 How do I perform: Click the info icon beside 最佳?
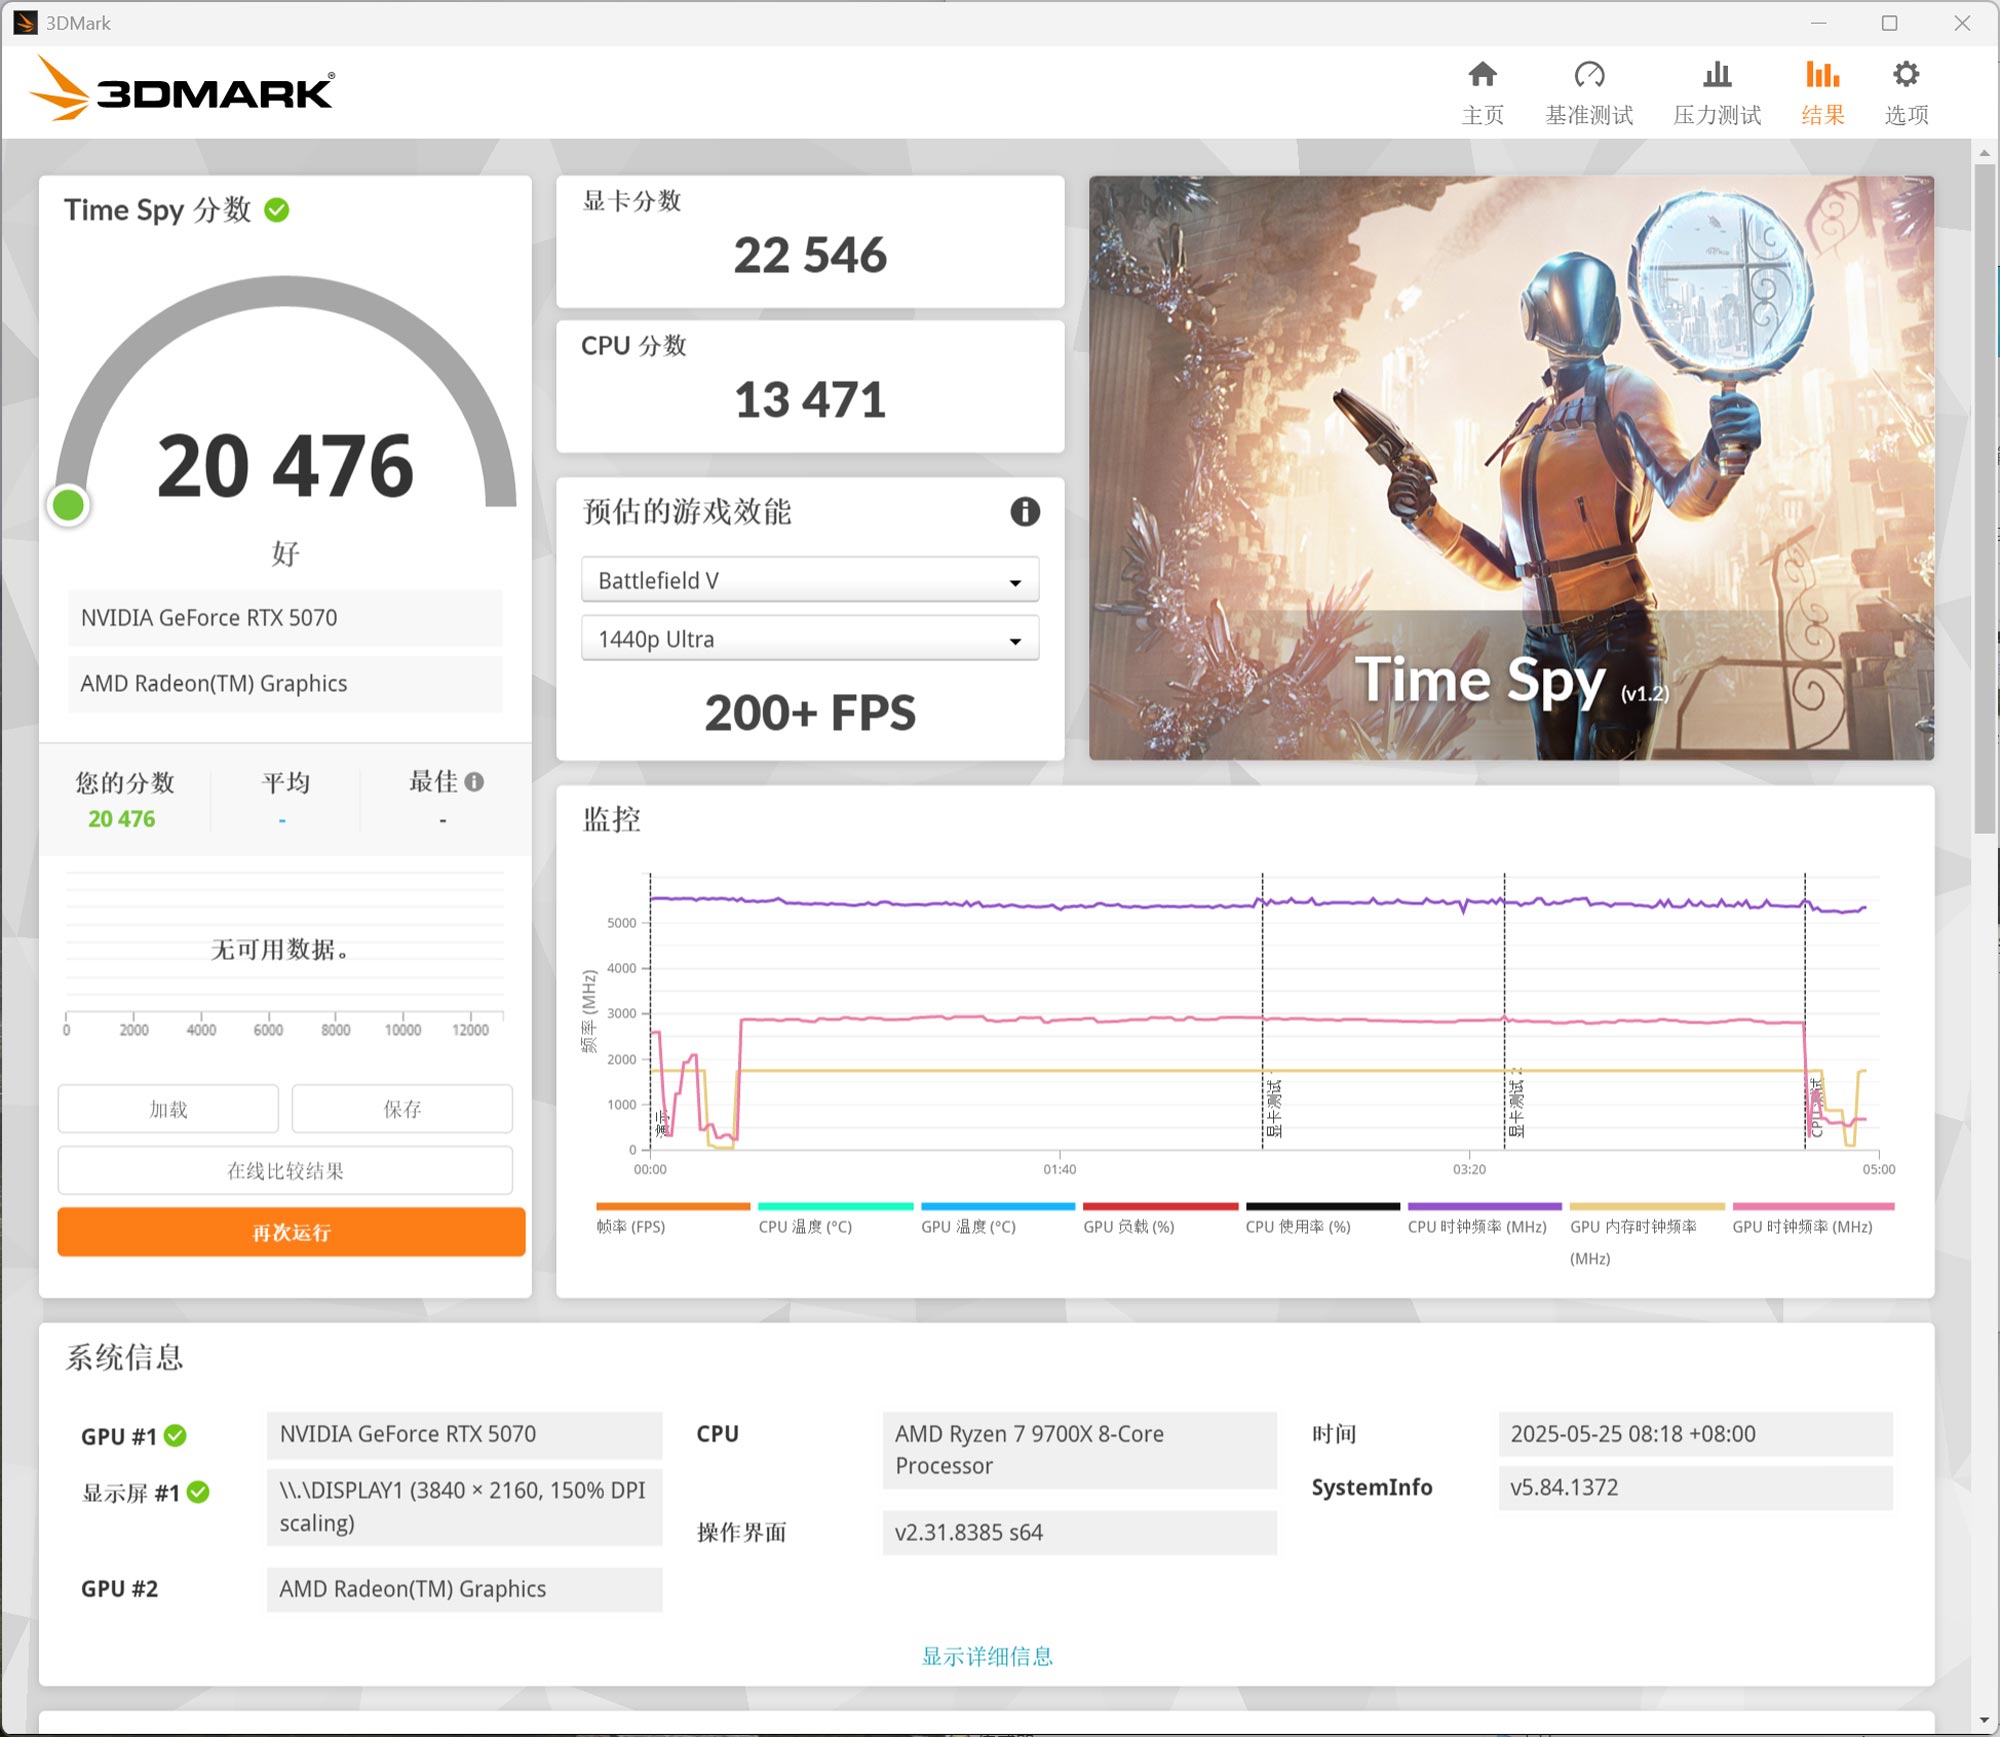(x=475, y=782)
